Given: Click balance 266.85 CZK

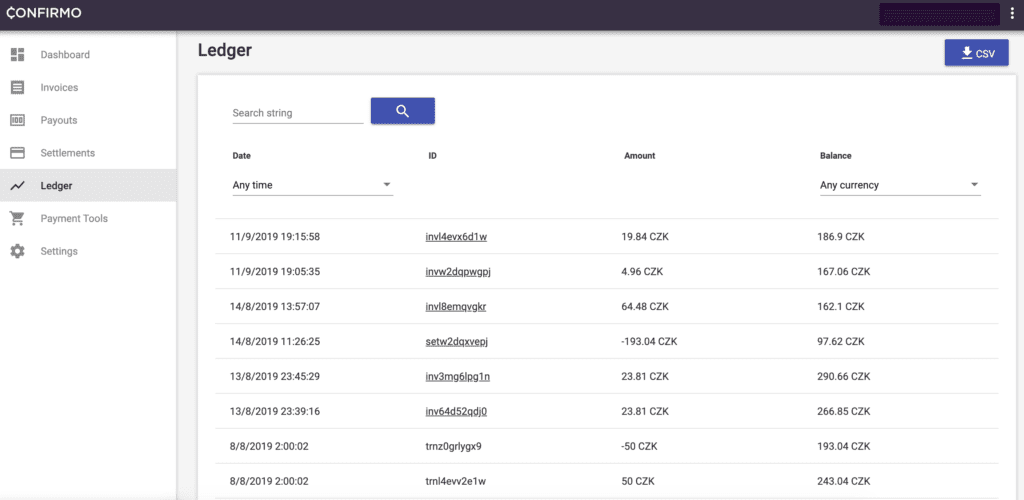Looking at the screenshot, I should 844,411.
